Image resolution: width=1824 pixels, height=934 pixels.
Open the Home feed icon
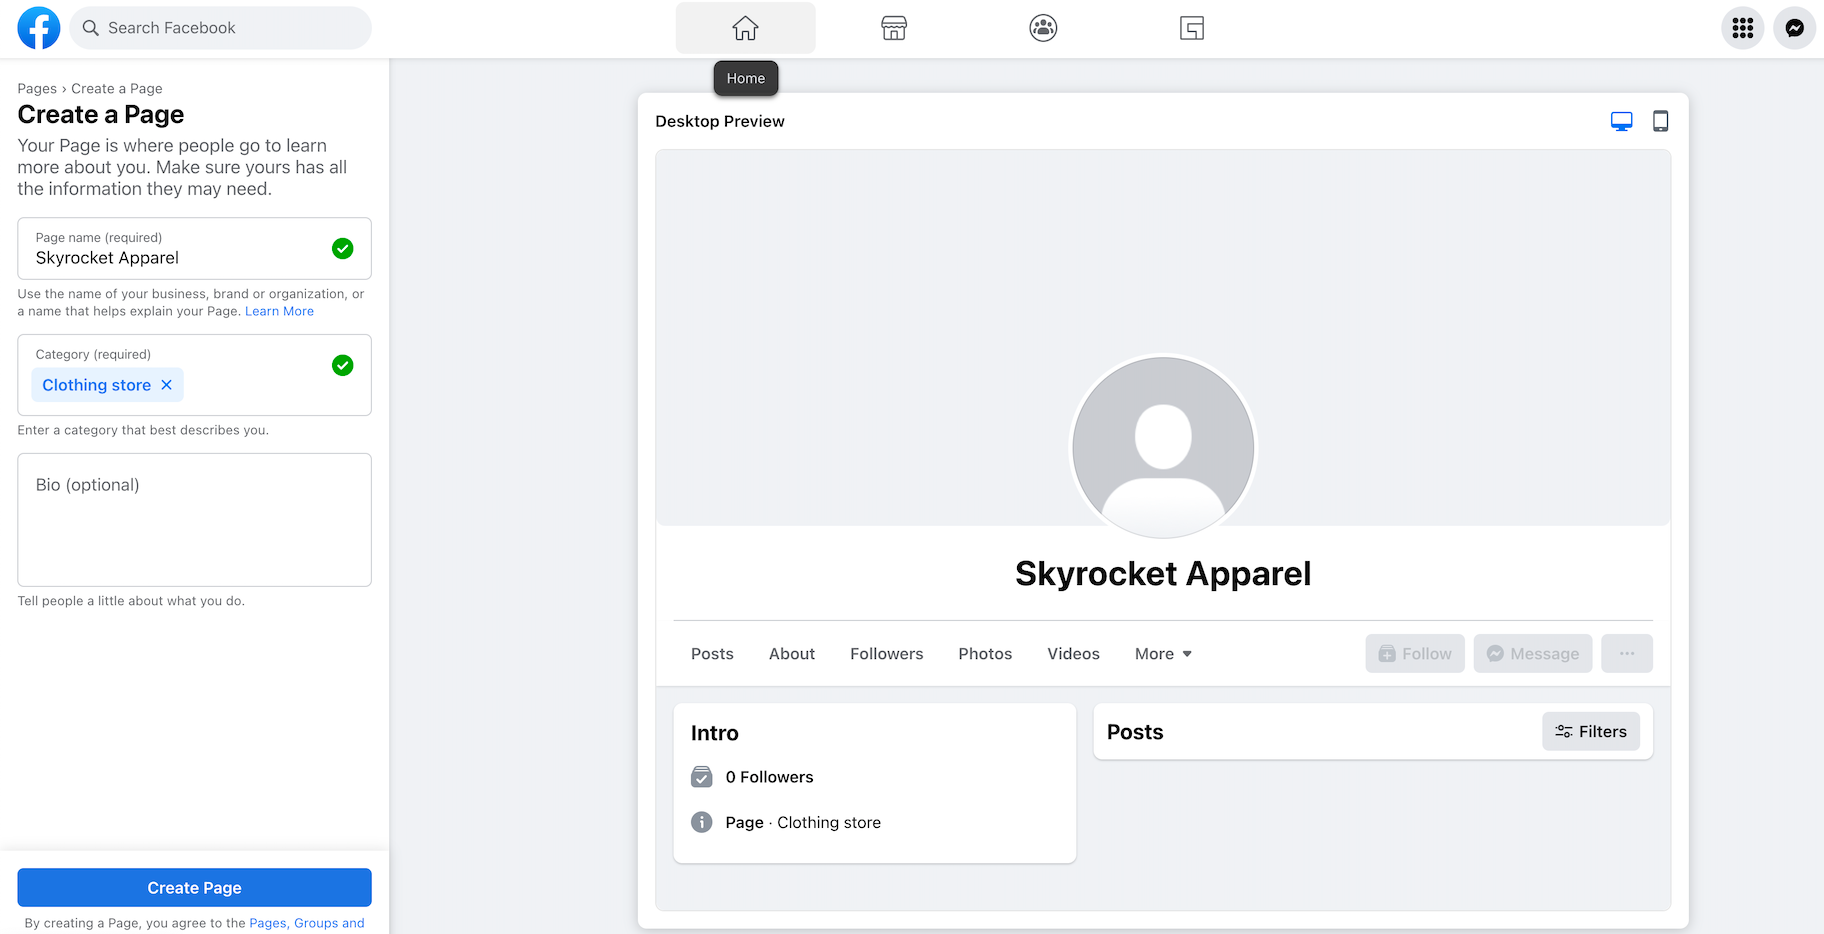[745, 28]
